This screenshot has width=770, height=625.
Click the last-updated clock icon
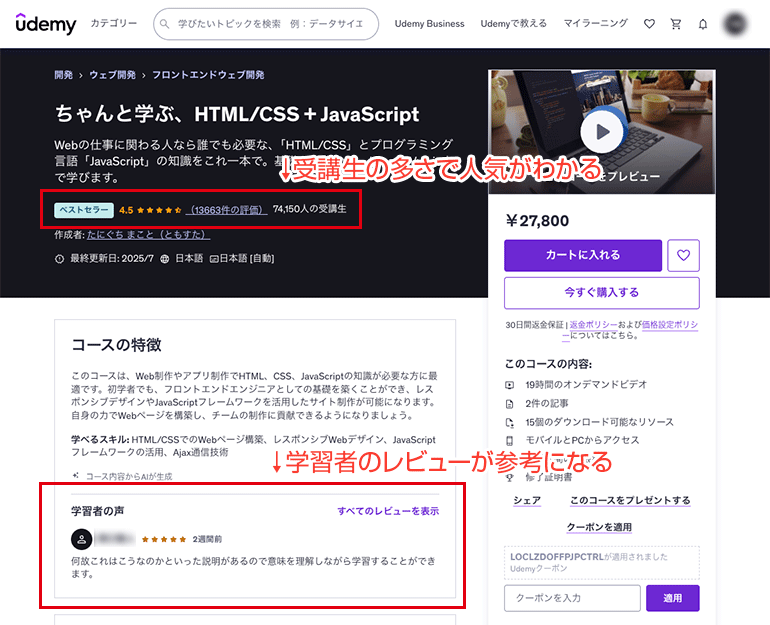59,258
